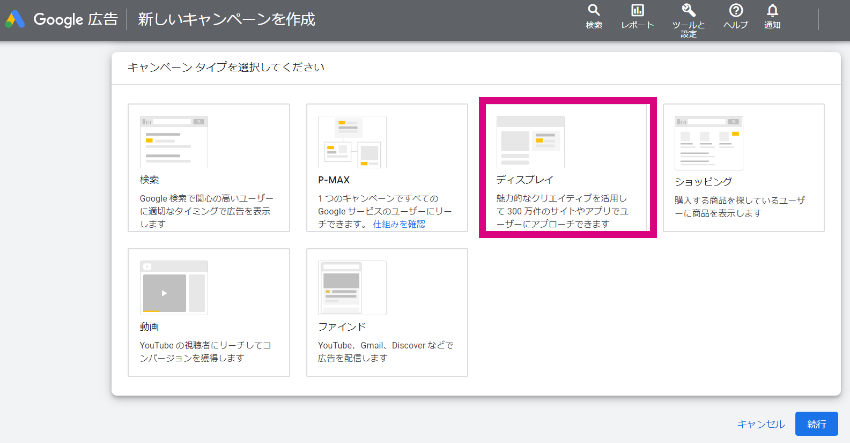The height and width of the screenshot is (443, 850).
Task: Select the ファインド campaign type card
Action: click(x=387, y=312)
